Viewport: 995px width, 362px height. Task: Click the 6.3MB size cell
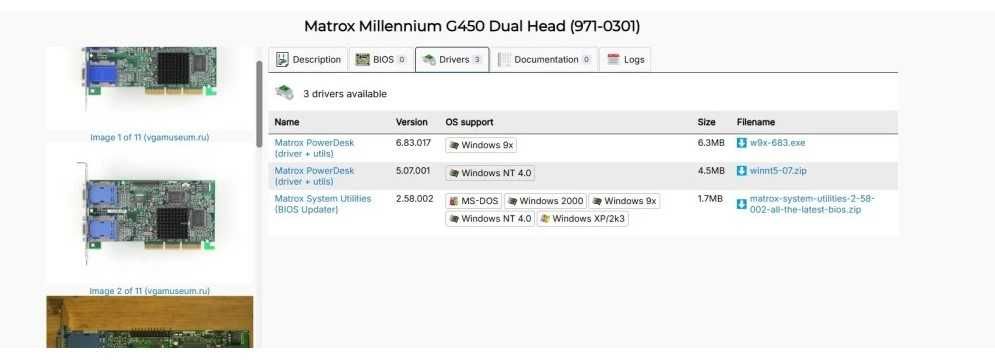pos(711,143)
